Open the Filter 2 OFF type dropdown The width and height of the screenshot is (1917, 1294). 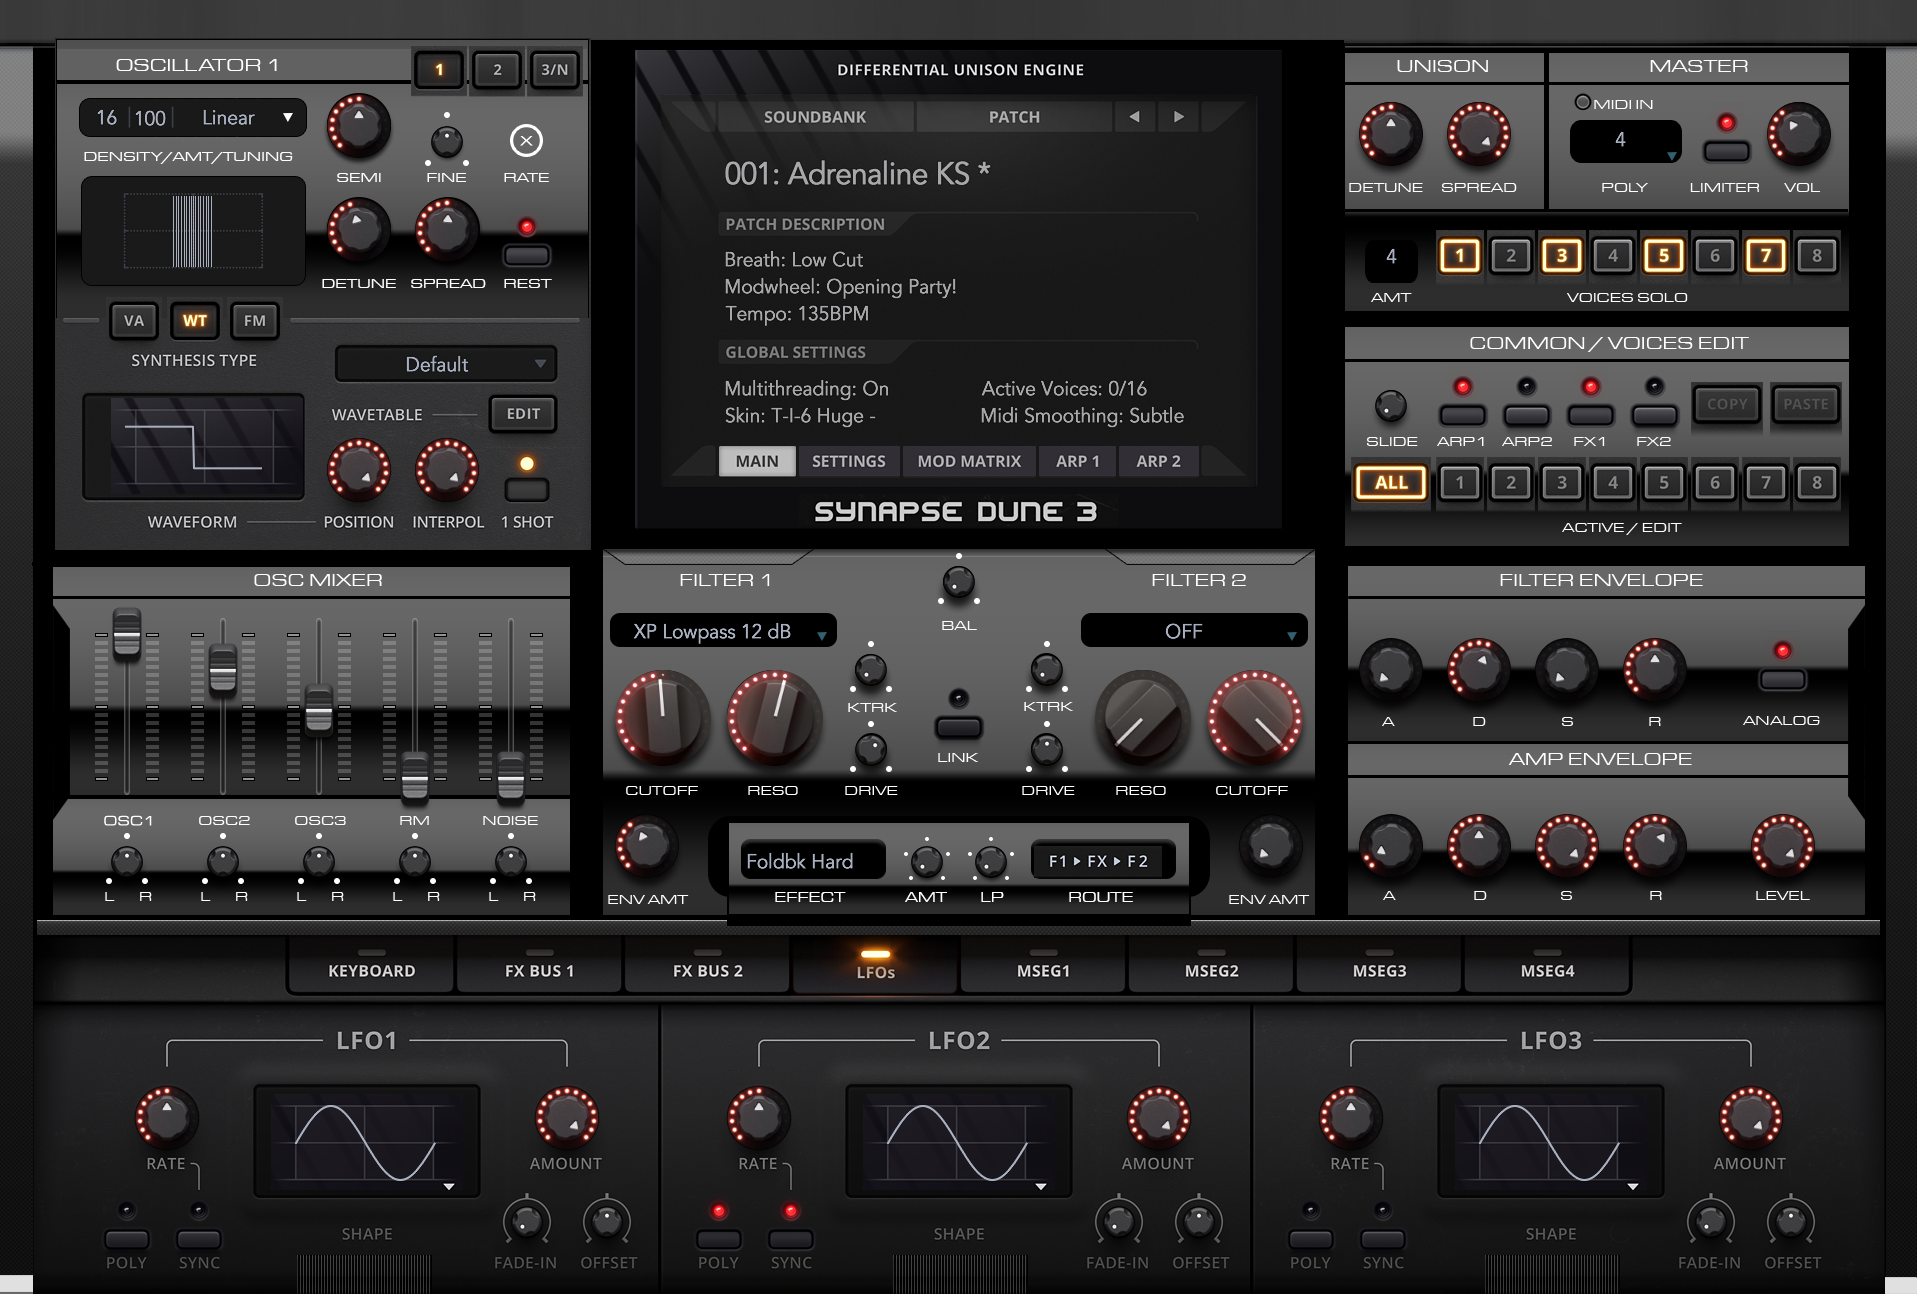click(x=1194, y=631)
